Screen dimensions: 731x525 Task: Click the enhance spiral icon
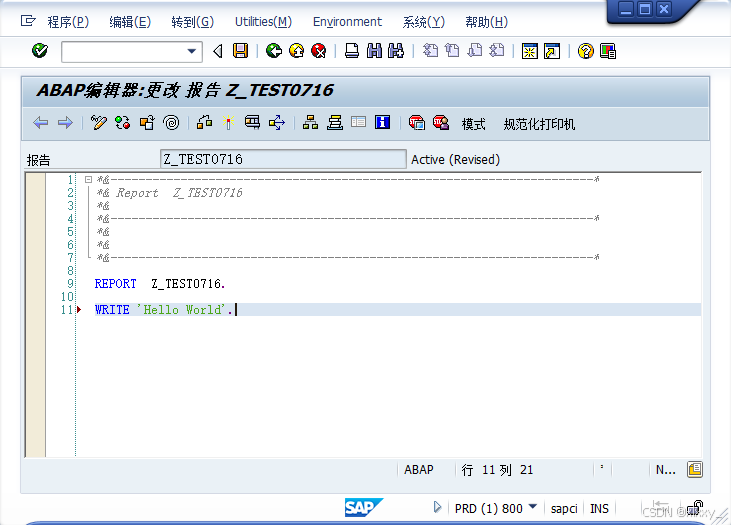[171, 123]
